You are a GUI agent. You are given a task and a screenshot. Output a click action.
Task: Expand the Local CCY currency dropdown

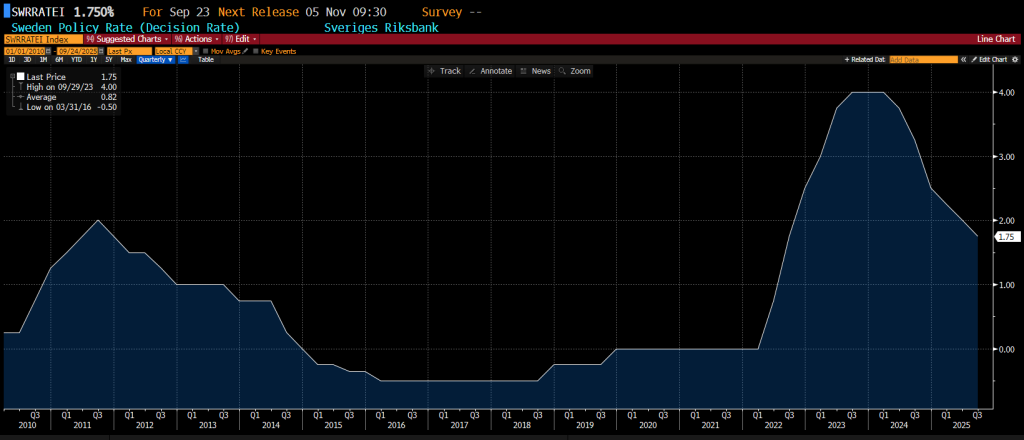pos(176,50)
